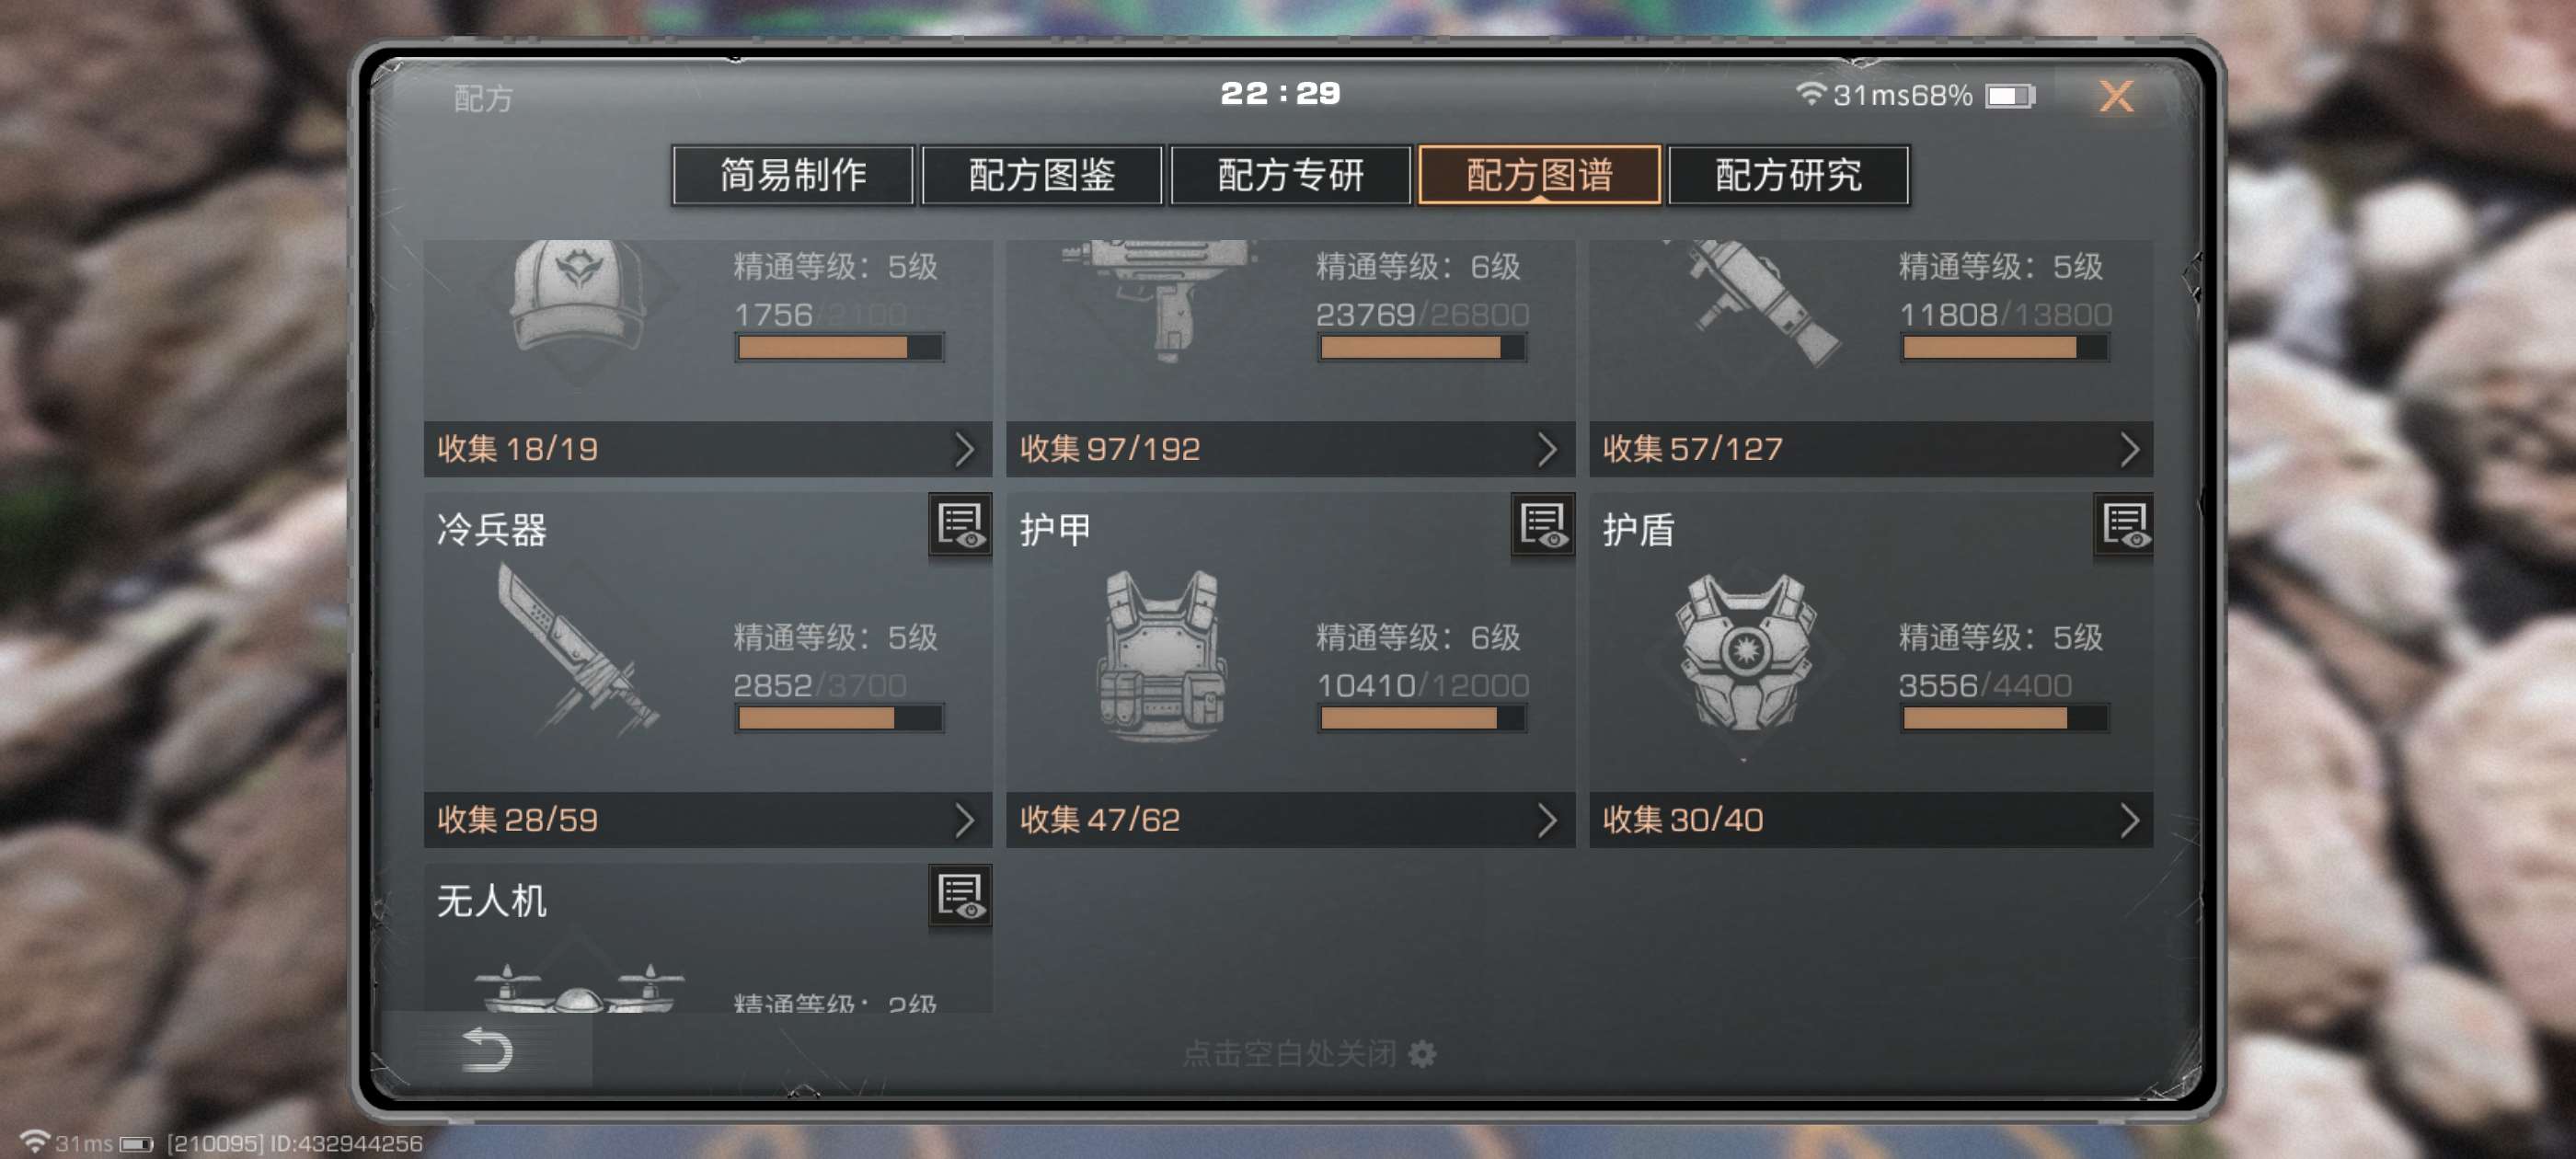
Task: Close the recipe panel with orange X
Action: click(x=2116, y=96)
